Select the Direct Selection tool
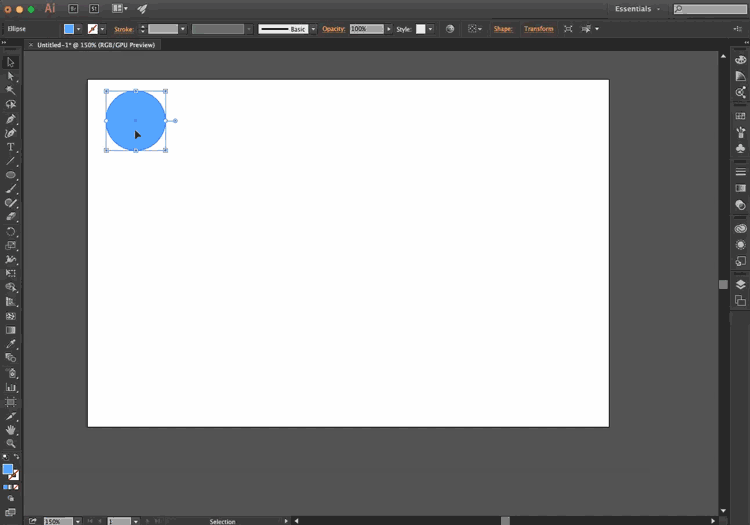The width and height of the screenshot is (750, 525). pos(11,76)
